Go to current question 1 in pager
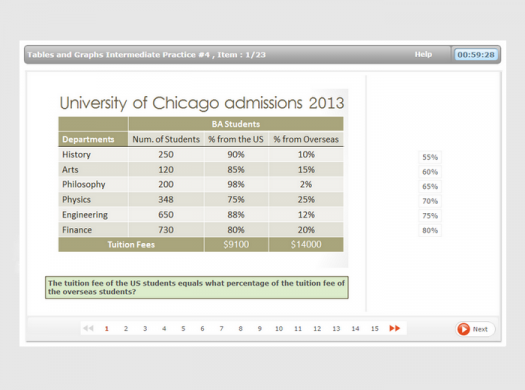This screenshot has width=525, height=390. pos(107,329)
